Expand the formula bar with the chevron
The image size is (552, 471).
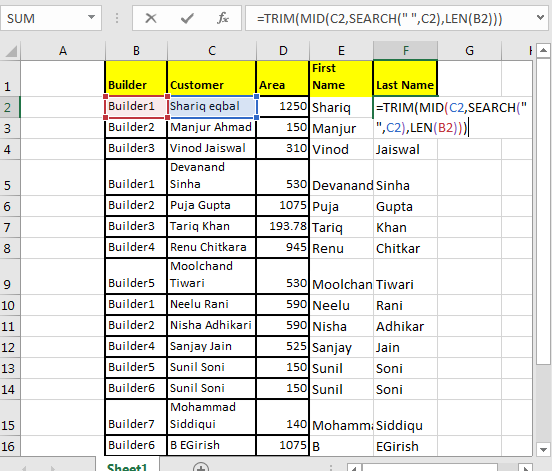pos(540,17)
